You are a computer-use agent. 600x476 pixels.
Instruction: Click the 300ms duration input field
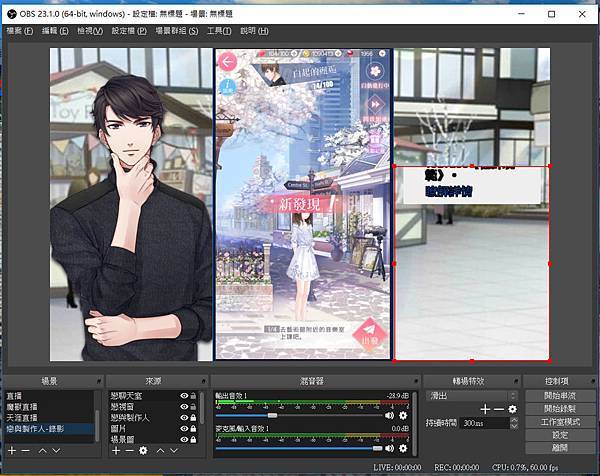coord(484,423)
